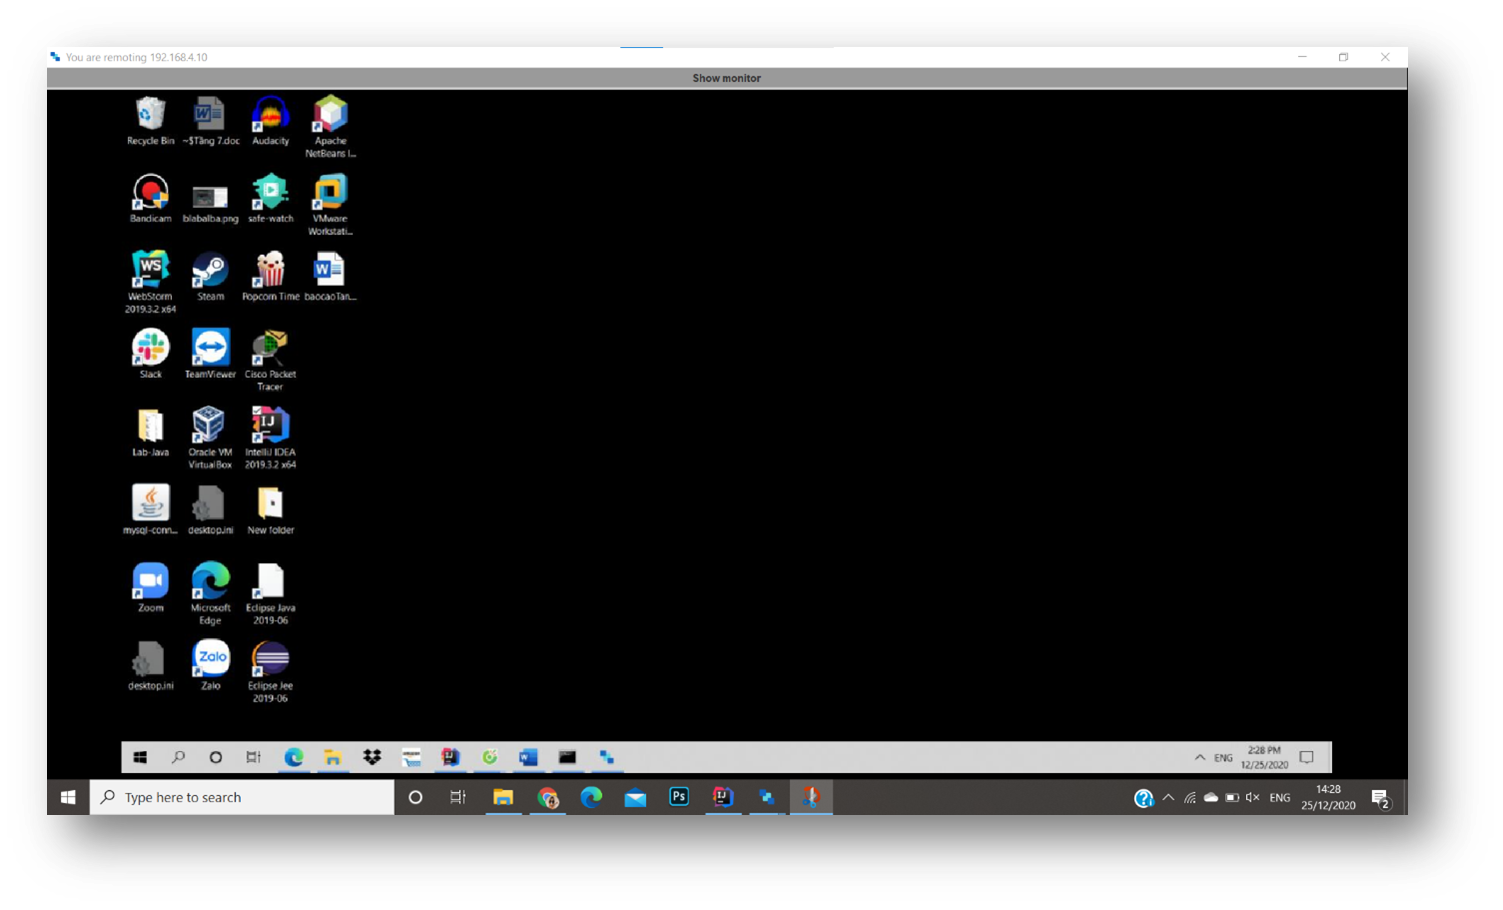Viewport: 1503px width, 910px height.
Task: Open IntelliJ IDEA on the local taskbar
Action: pos(723,797)
